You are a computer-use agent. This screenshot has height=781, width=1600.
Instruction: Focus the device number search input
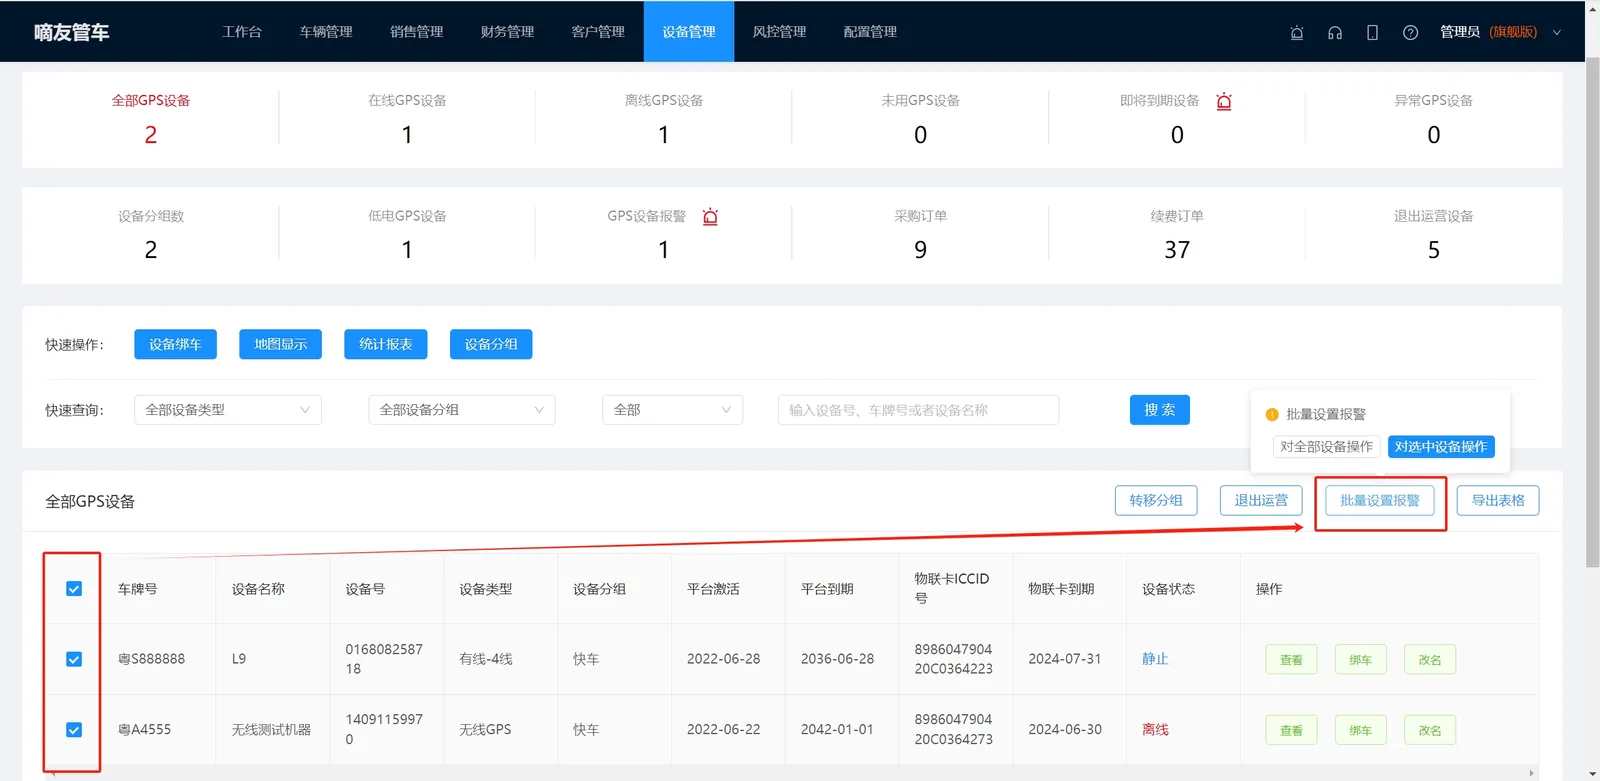pos(918,410)
